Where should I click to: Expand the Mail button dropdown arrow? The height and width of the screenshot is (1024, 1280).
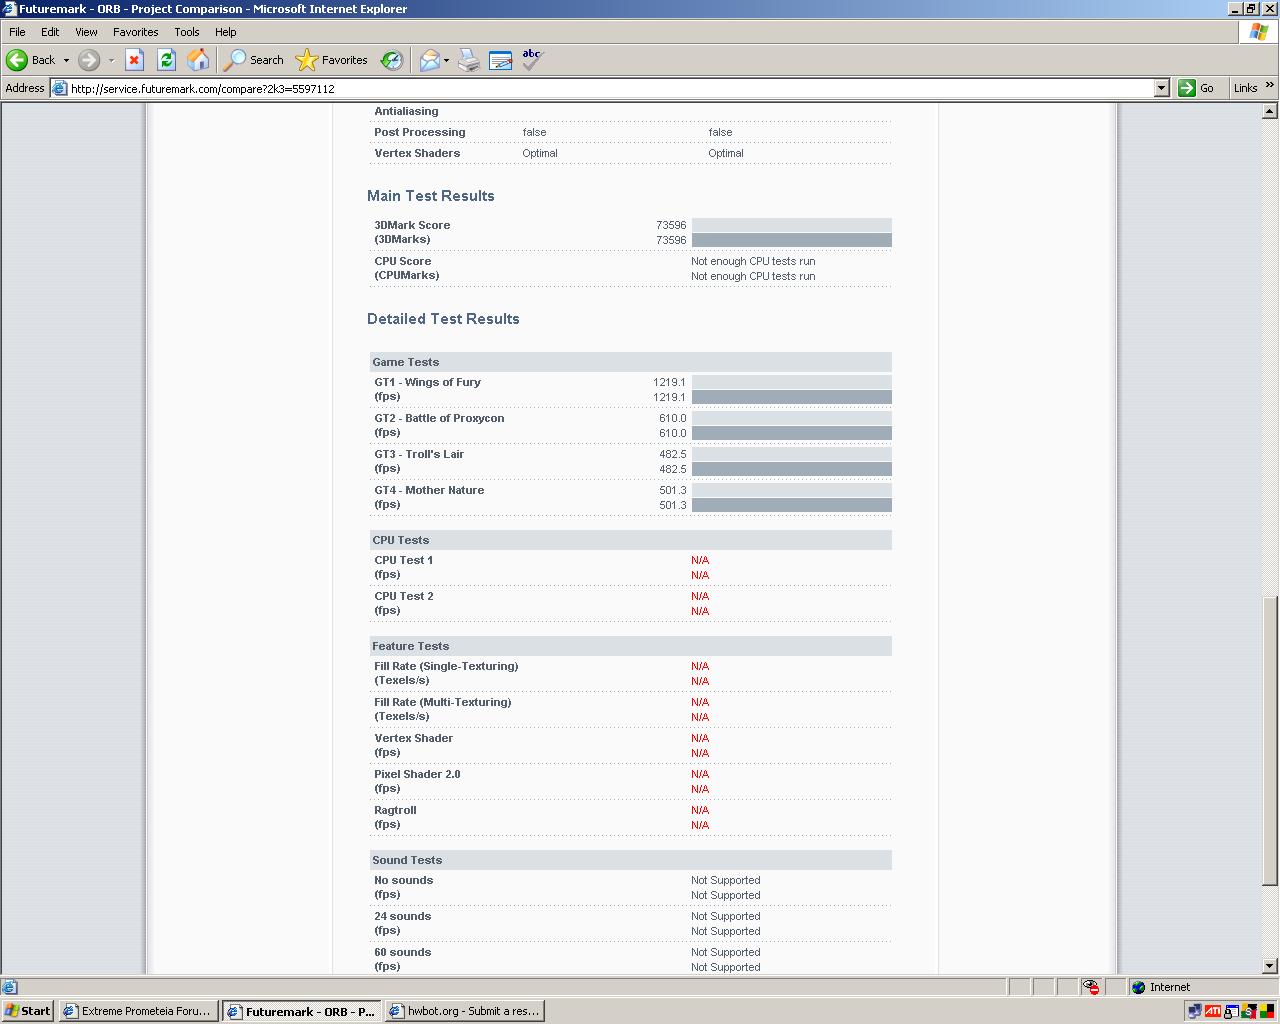pos(446,60)
